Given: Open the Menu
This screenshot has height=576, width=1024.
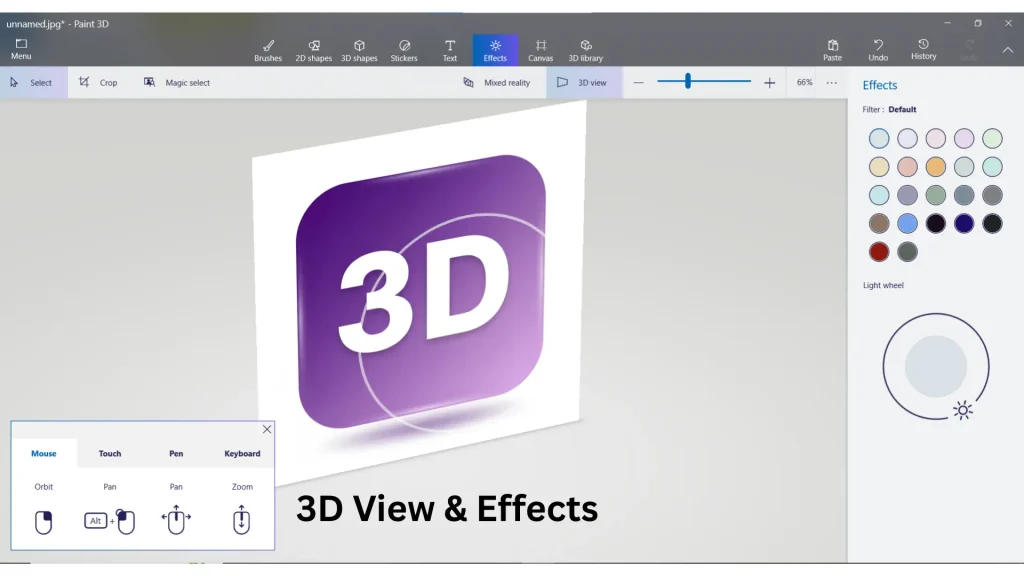Looking at the screenshot, I should point(20,48).
